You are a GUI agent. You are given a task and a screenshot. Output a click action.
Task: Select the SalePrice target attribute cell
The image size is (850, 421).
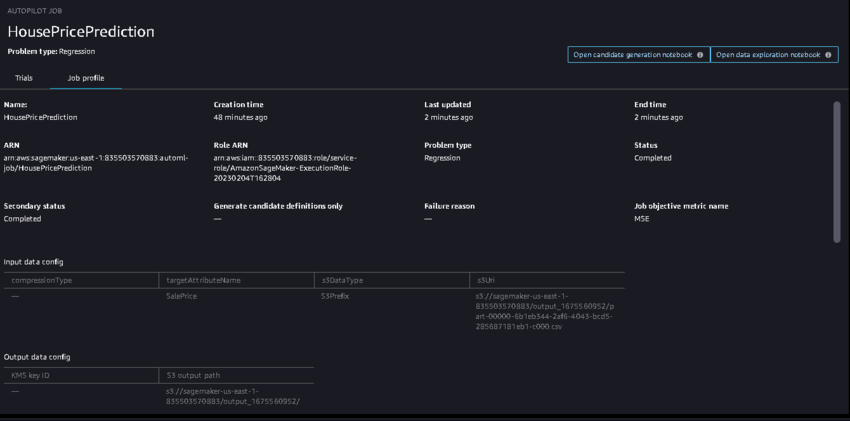pos(182,296)
